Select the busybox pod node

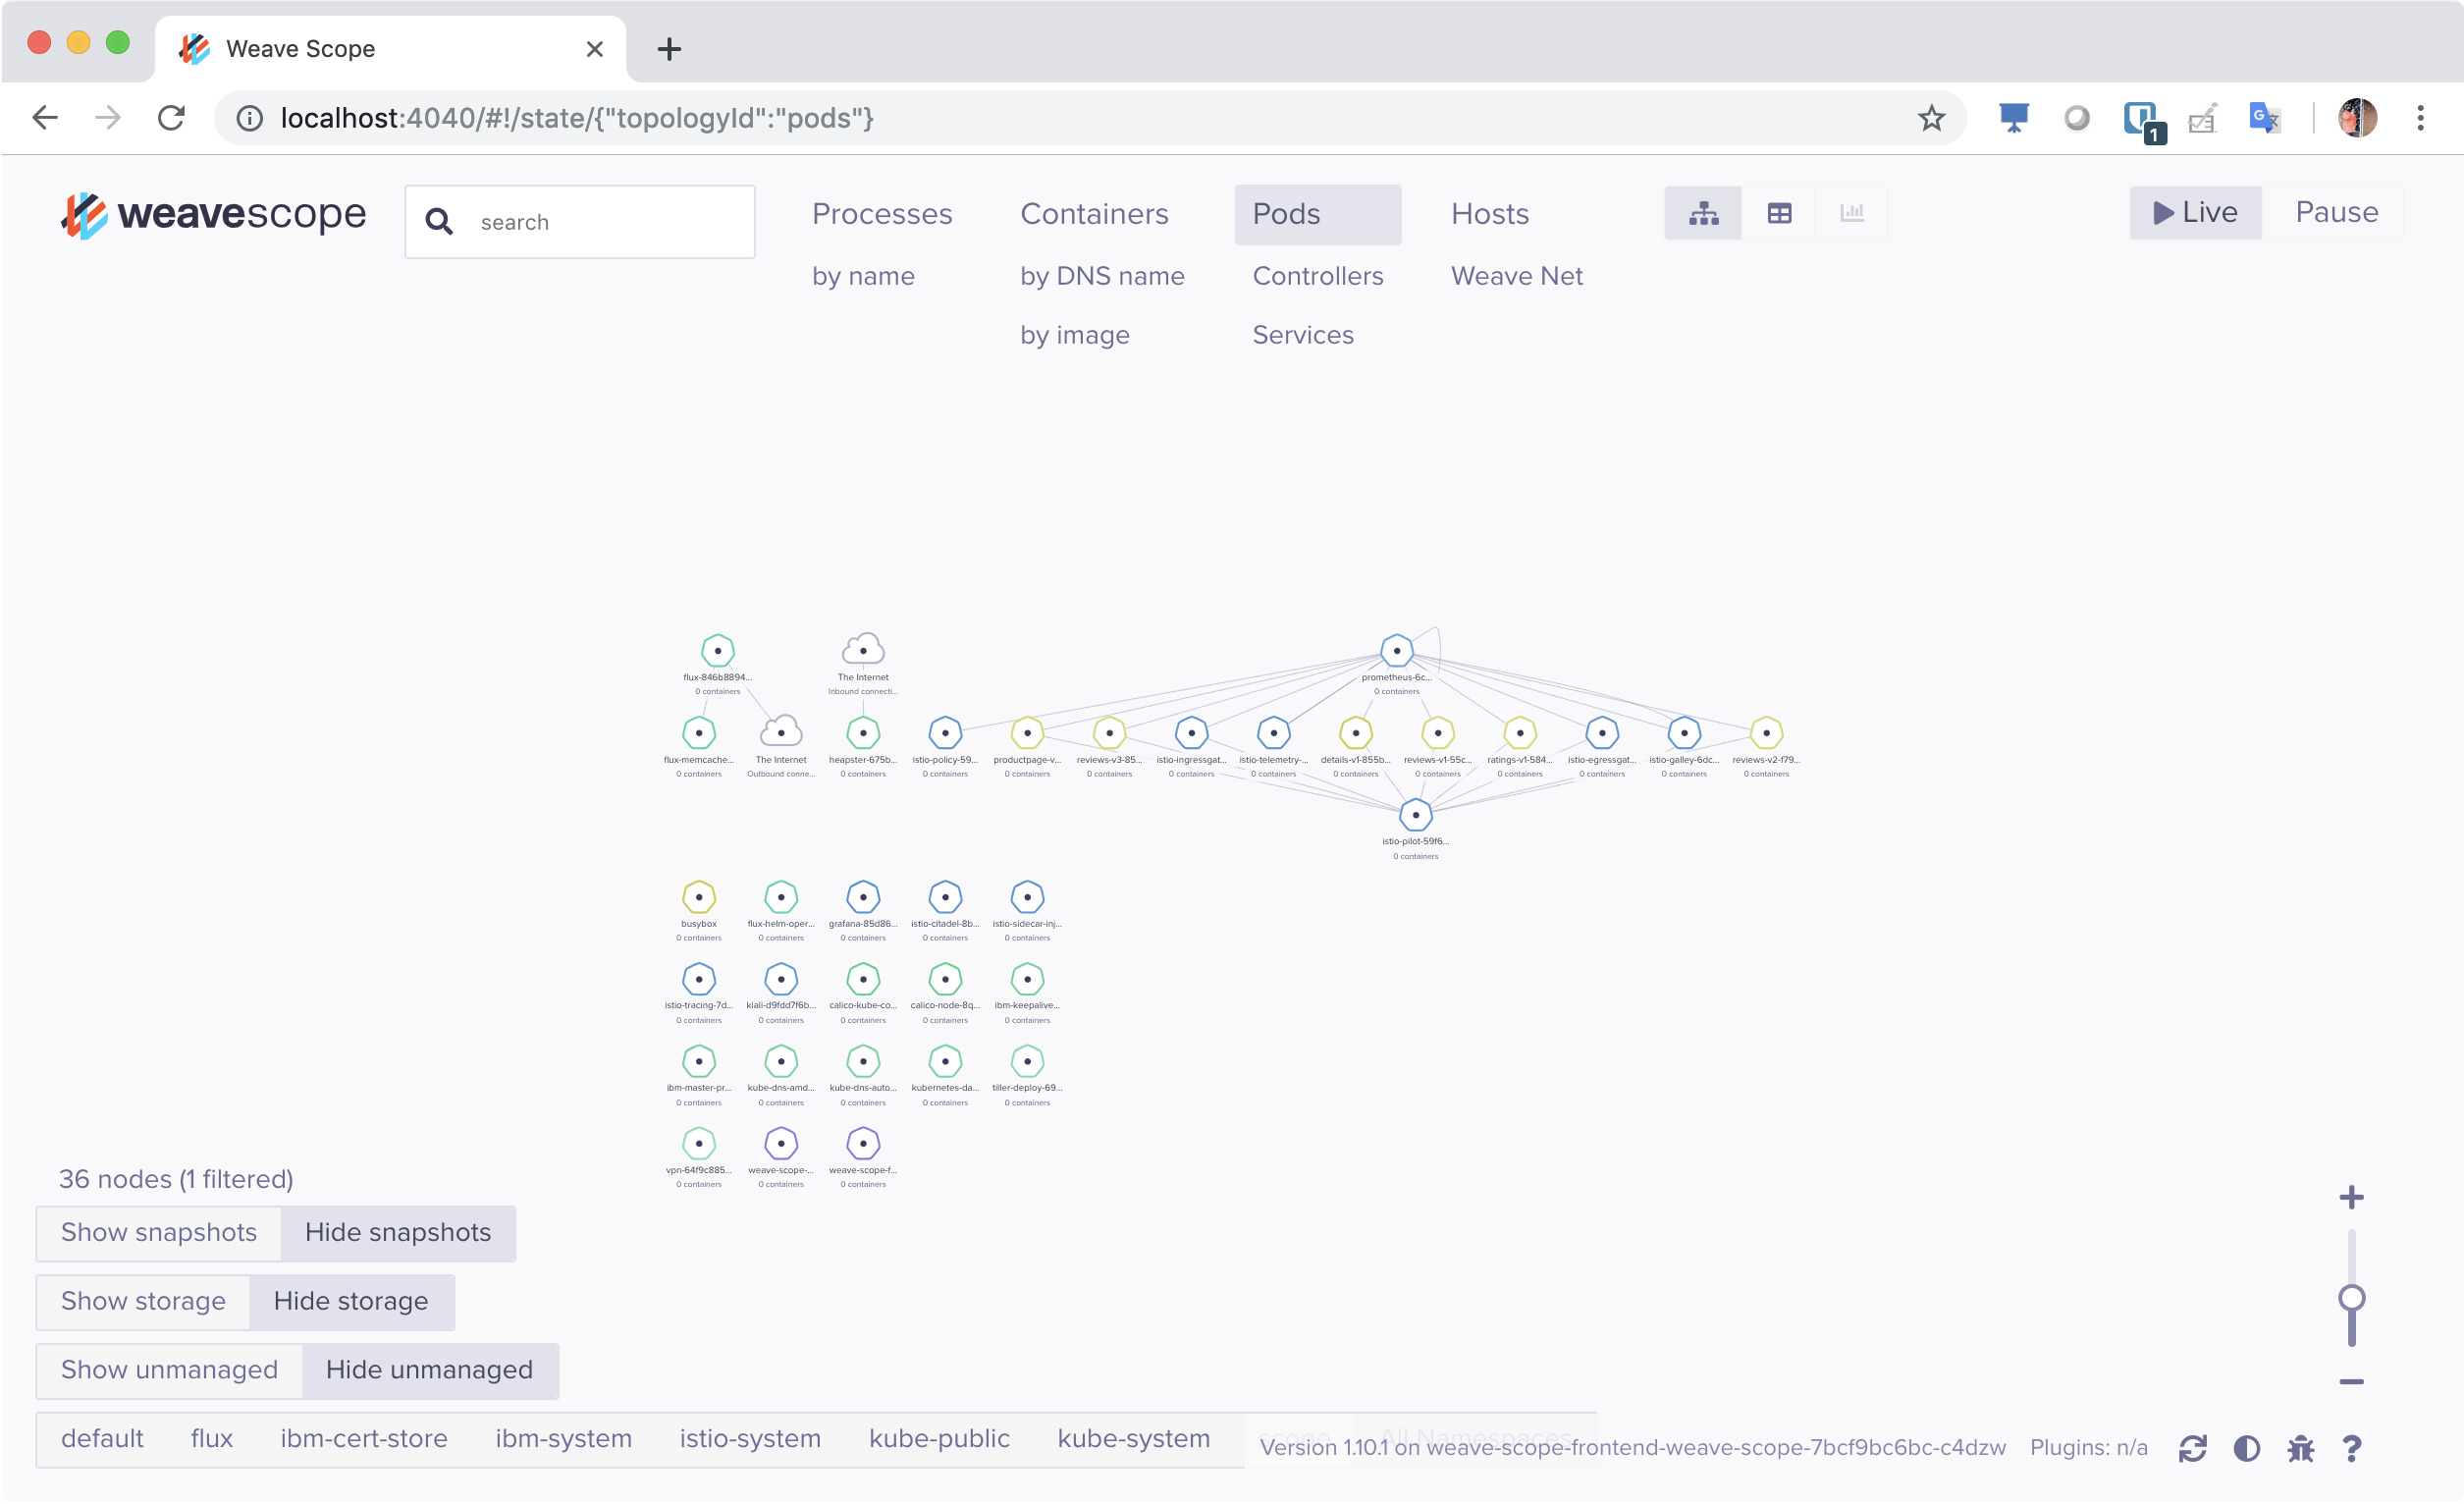699,897
